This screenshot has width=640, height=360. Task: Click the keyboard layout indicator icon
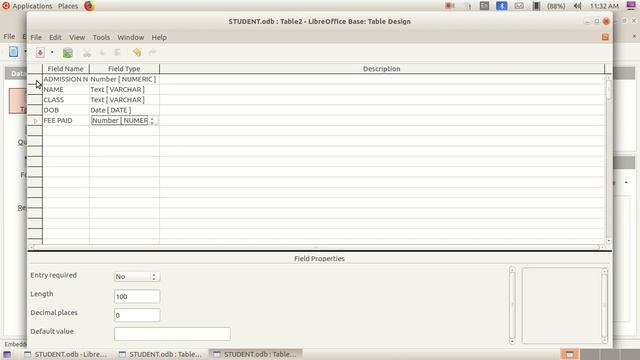click(484, 6)
